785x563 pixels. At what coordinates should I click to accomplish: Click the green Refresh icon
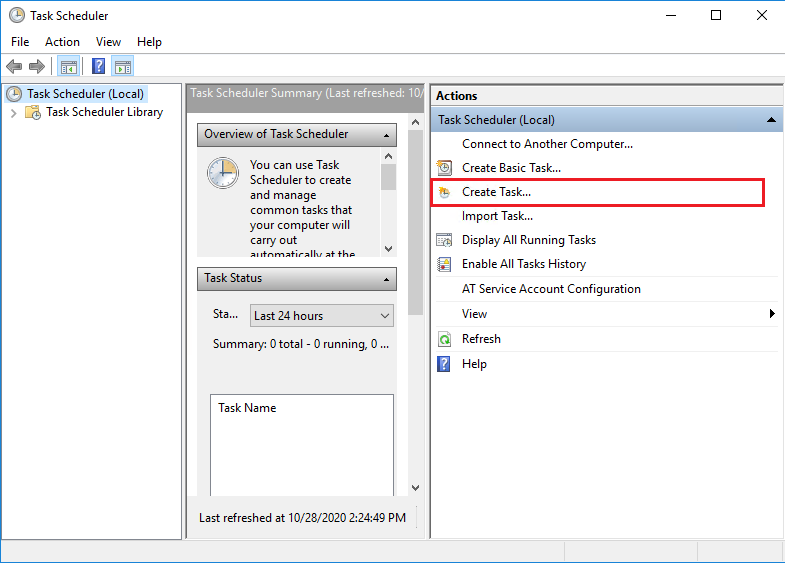coord(444,339)
